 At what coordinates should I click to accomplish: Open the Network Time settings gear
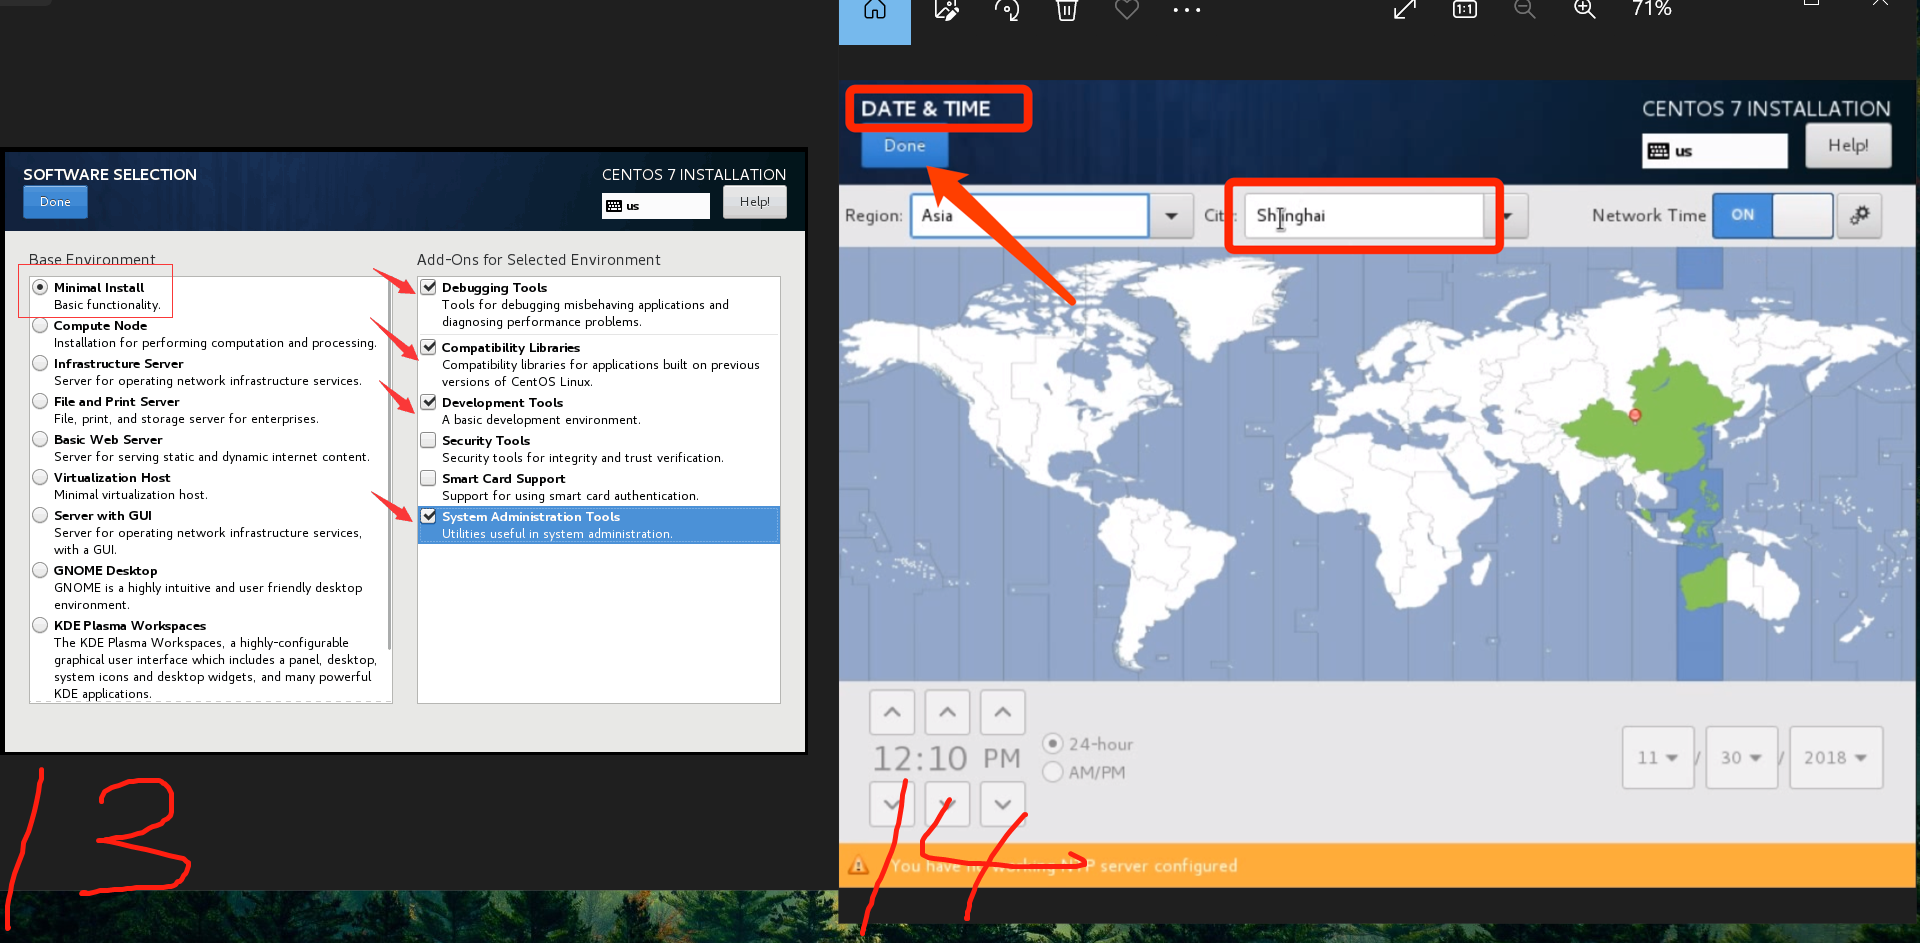click(1860, 215)
